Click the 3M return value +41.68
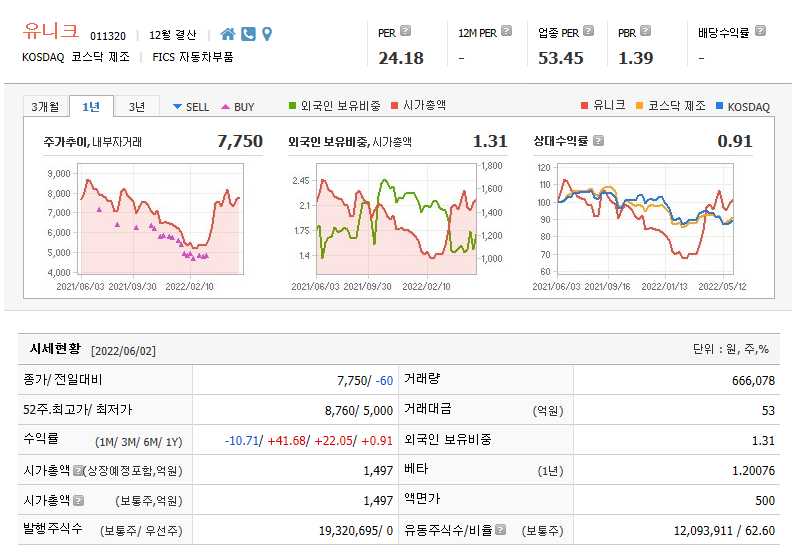 coord(286,440)
